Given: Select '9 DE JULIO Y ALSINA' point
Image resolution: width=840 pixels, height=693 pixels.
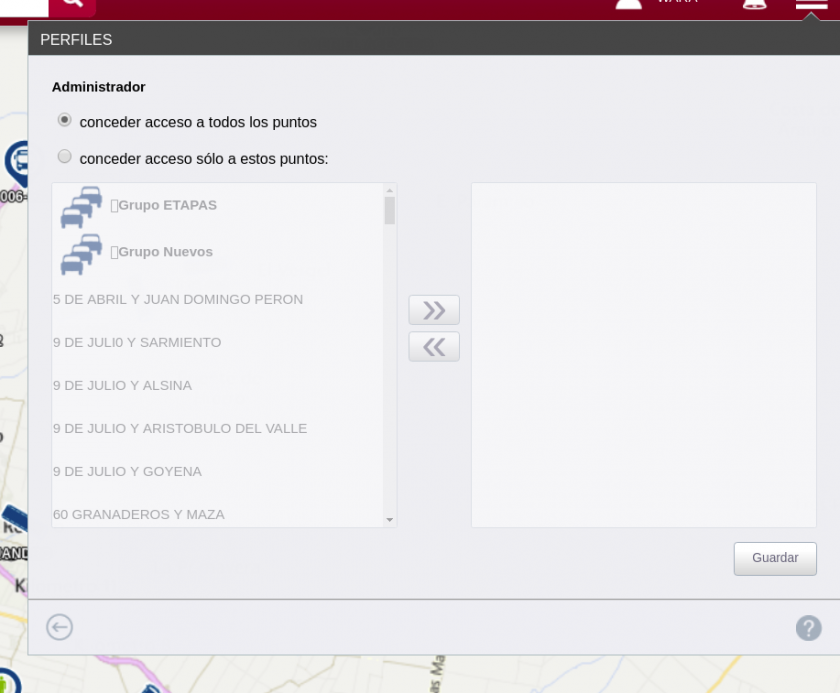Looking at the screenshot, I should point(123,385).
